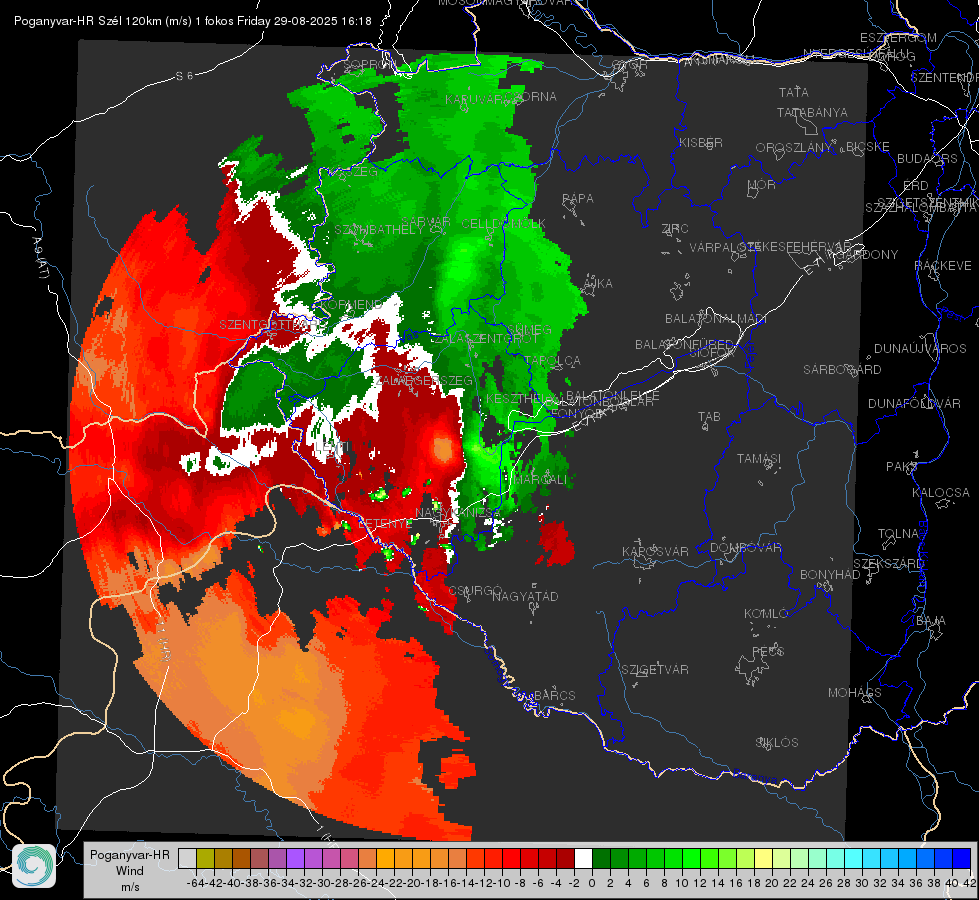Image resolution: width=979 pixels, height=900 pixels.
Task: Select the KISBER label
Action: click(x=701, y=143)
